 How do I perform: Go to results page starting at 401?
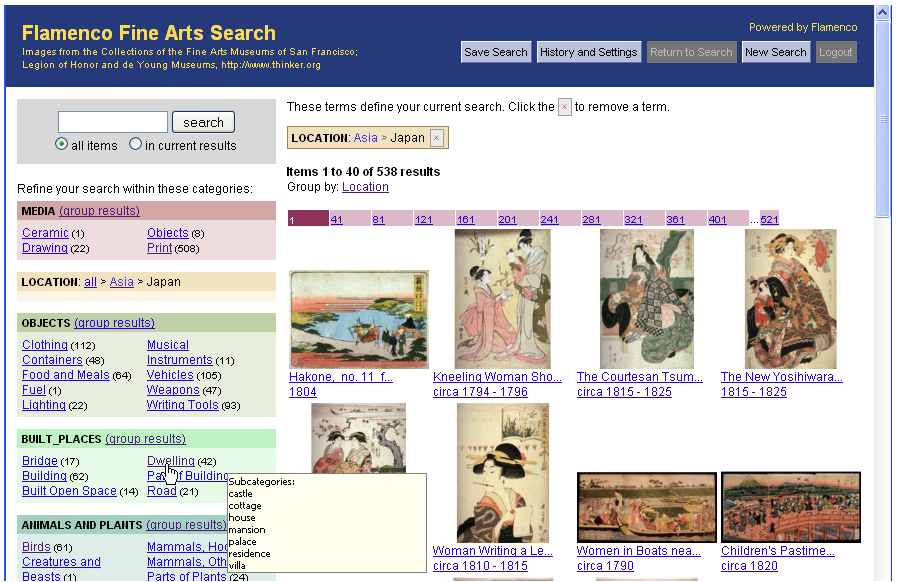click(x=717, y=219)
